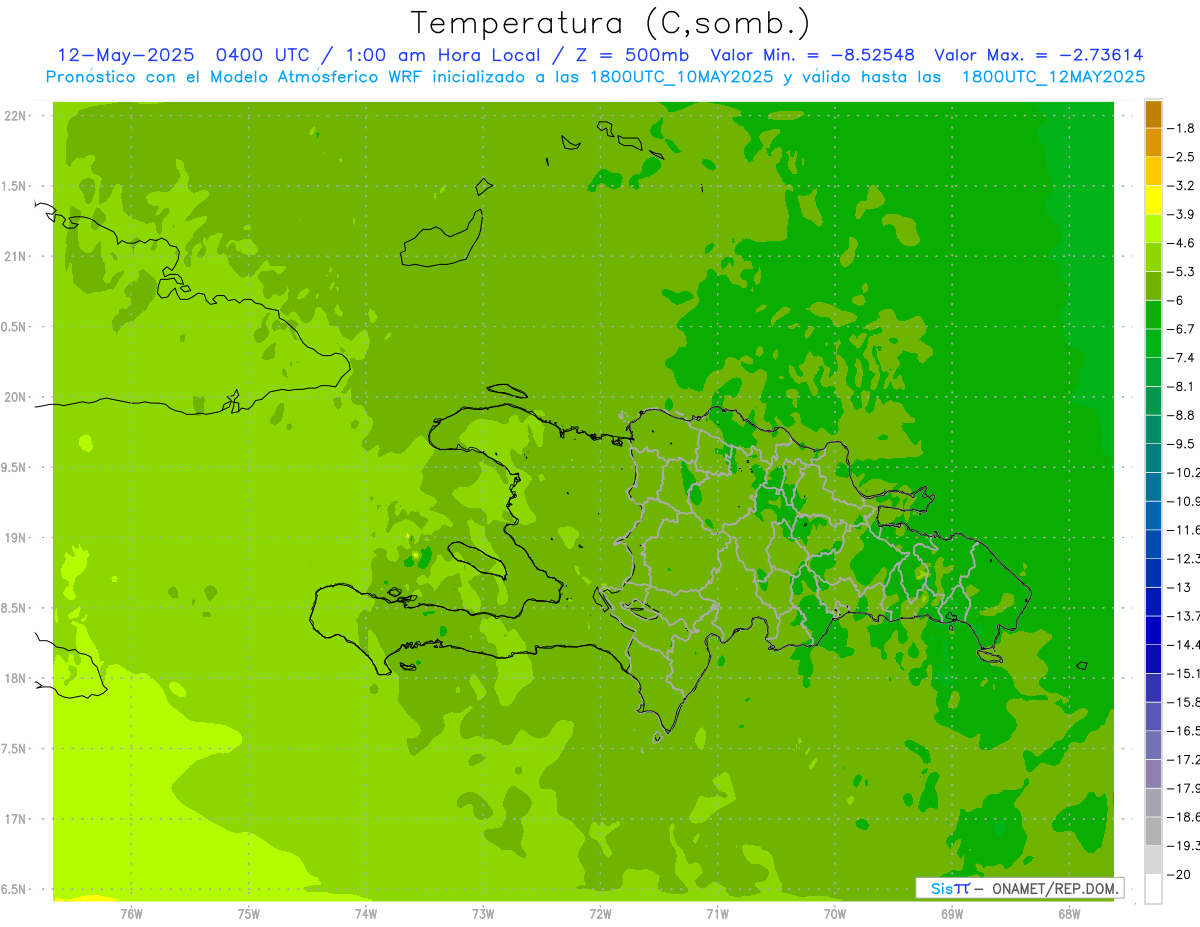This screenshot has width=1200, height=927.
Task: Click the lime legend swatch between -3.9 and -4.6
Action: click(x=1153, y=228)
